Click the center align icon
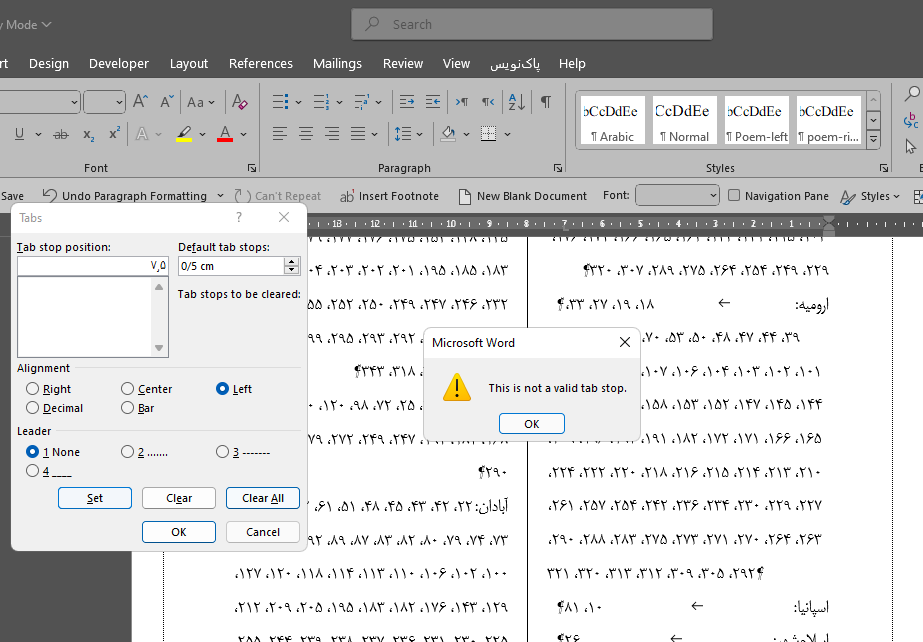This screenshot has height=642, width=923. coord(304,134)
